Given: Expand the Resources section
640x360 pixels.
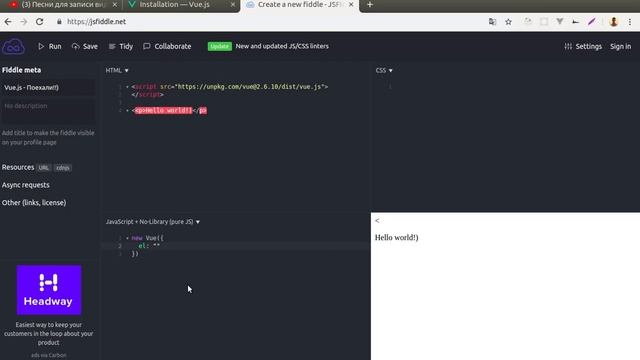Looking at the screenshot, I should (x=18, y=167).
